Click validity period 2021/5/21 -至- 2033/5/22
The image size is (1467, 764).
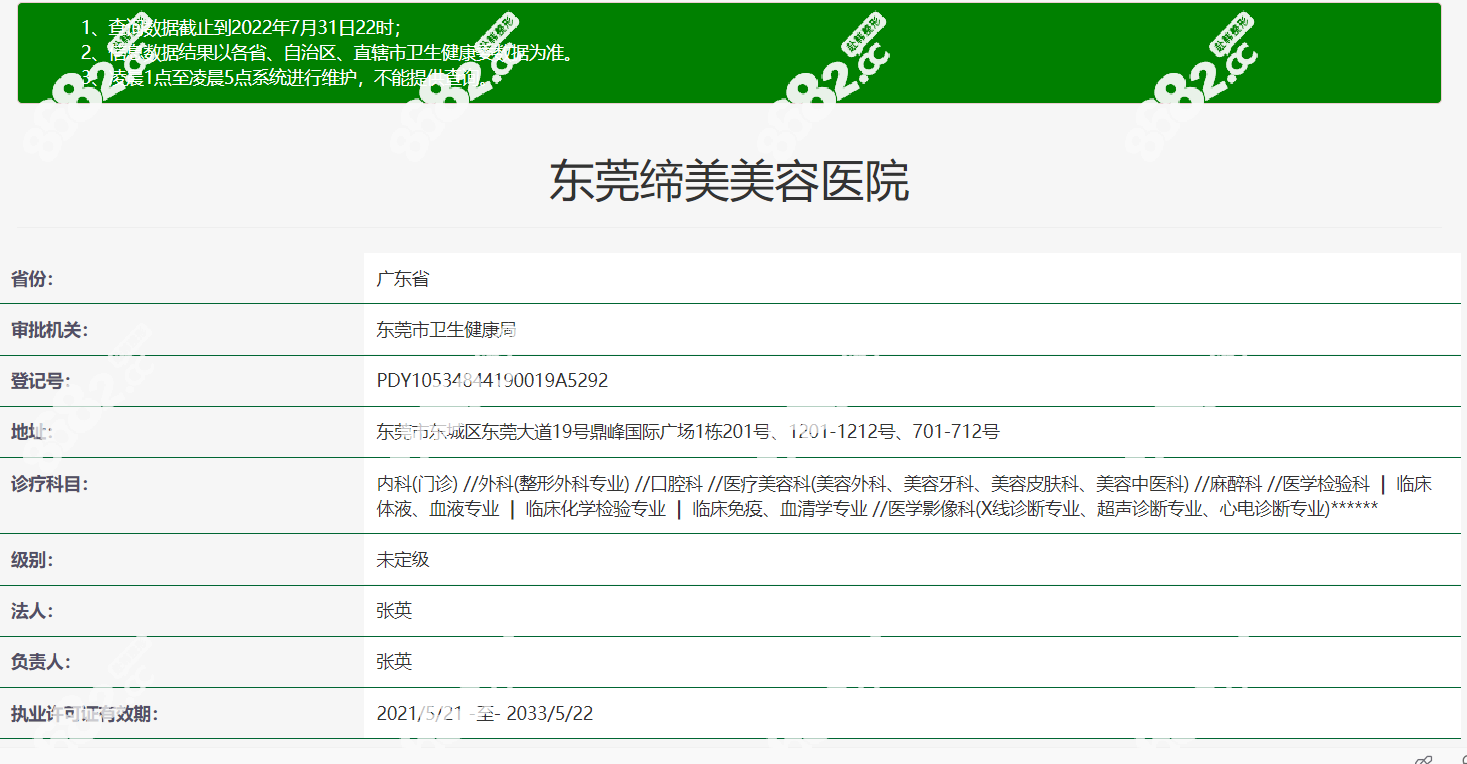click(485, 713)
